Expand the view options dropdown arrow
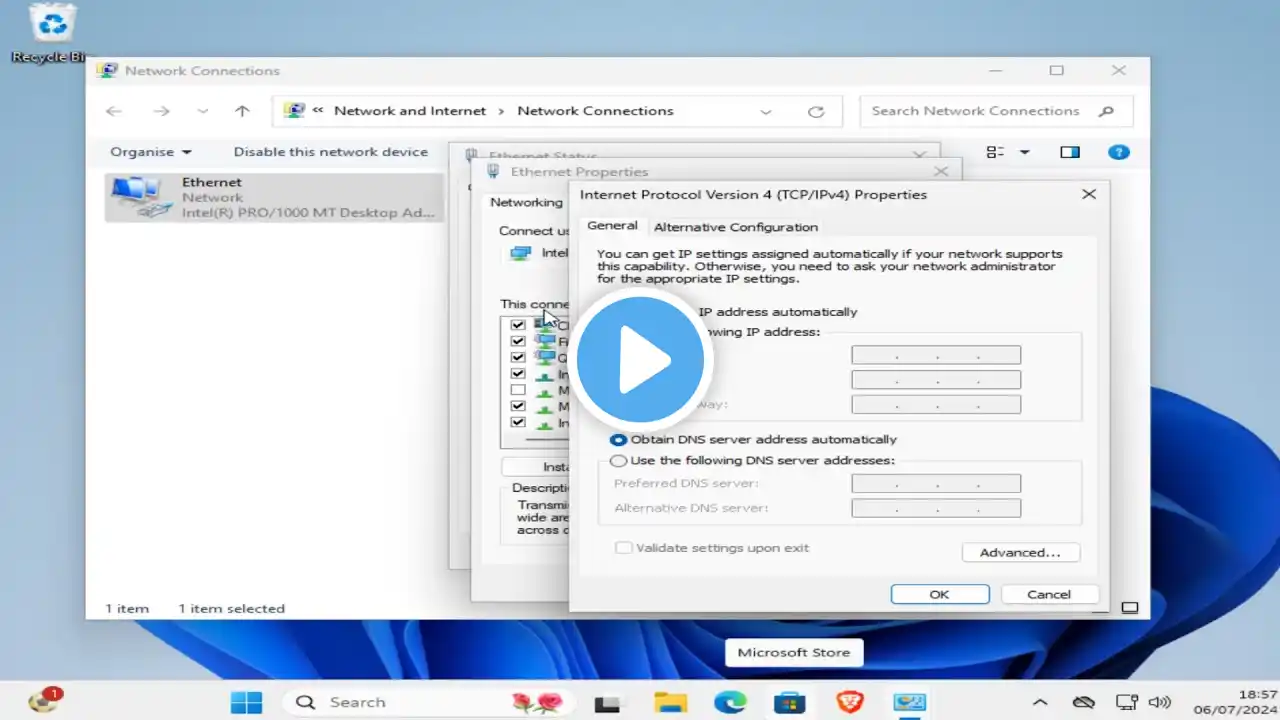The width and height of the screenshot is (1280, 720). click(x=1024, y=152)
